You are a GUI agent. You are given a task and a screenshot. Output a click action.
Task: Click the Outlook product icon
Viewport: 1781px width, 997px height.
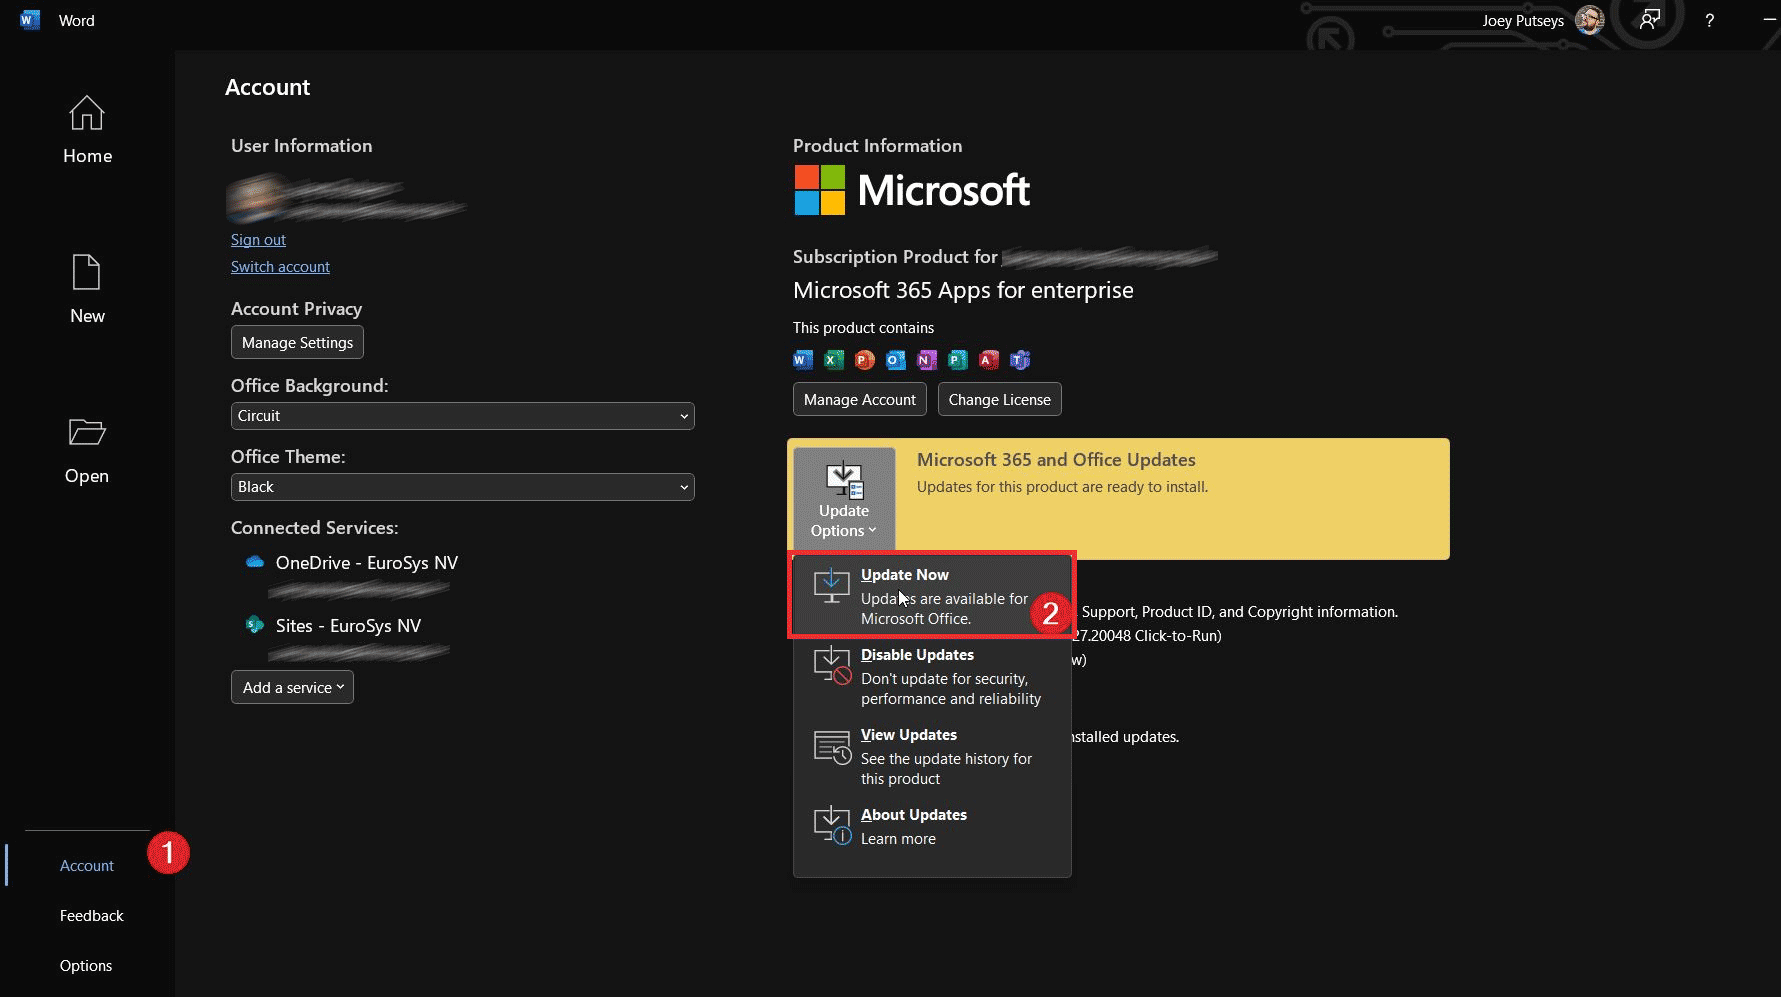coord(896,360)
